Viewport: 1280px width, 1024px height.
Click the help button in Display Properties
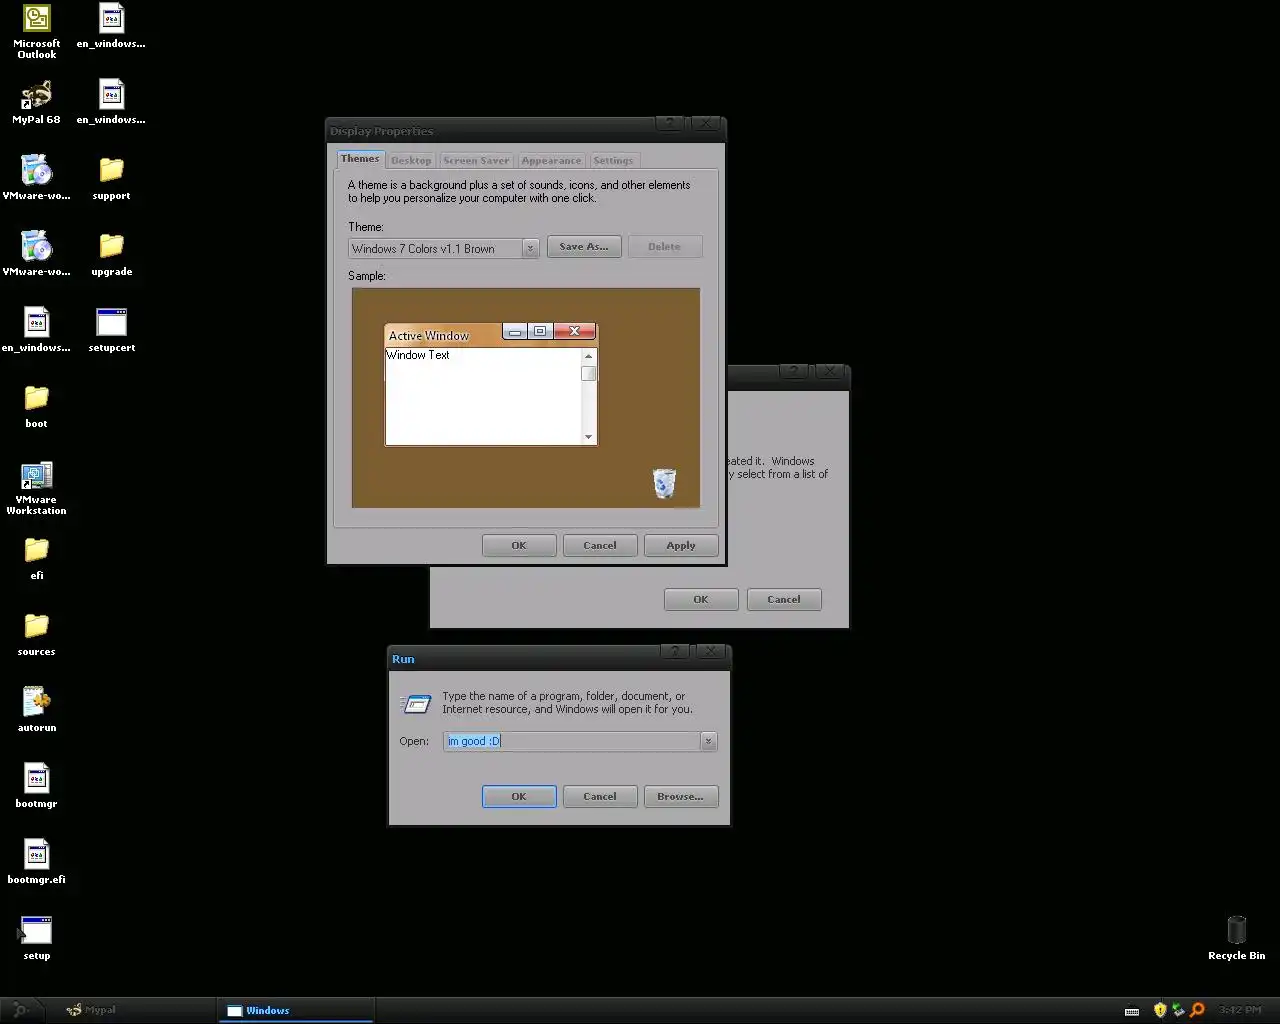[670, 123]
